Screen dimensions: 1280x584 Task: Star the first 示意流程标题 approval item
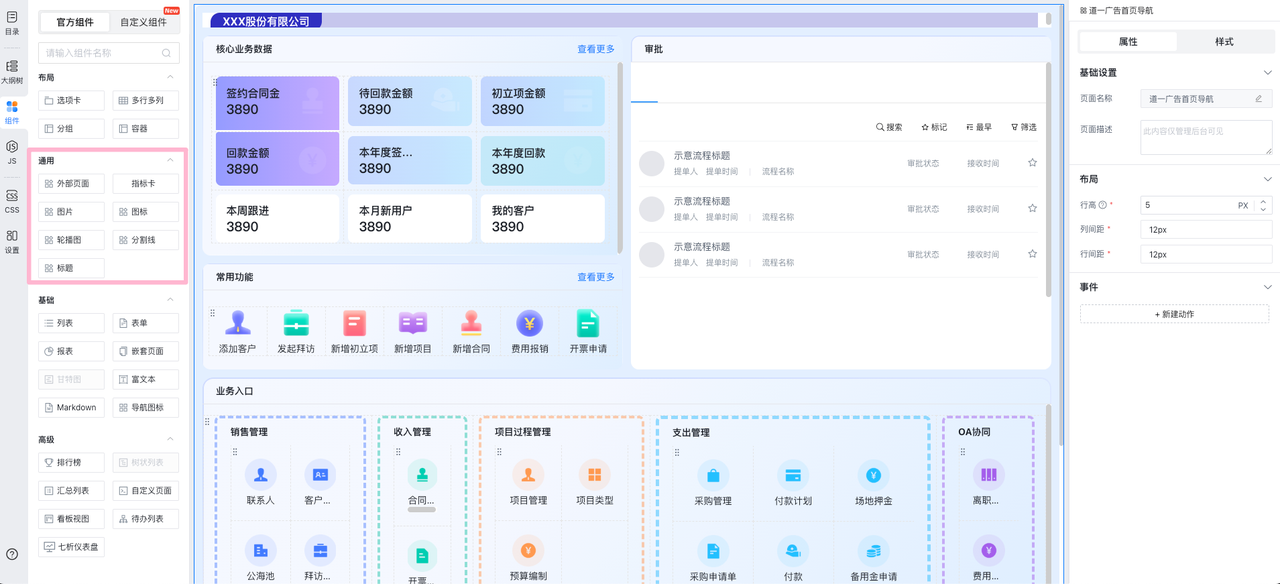[1032, 163]
